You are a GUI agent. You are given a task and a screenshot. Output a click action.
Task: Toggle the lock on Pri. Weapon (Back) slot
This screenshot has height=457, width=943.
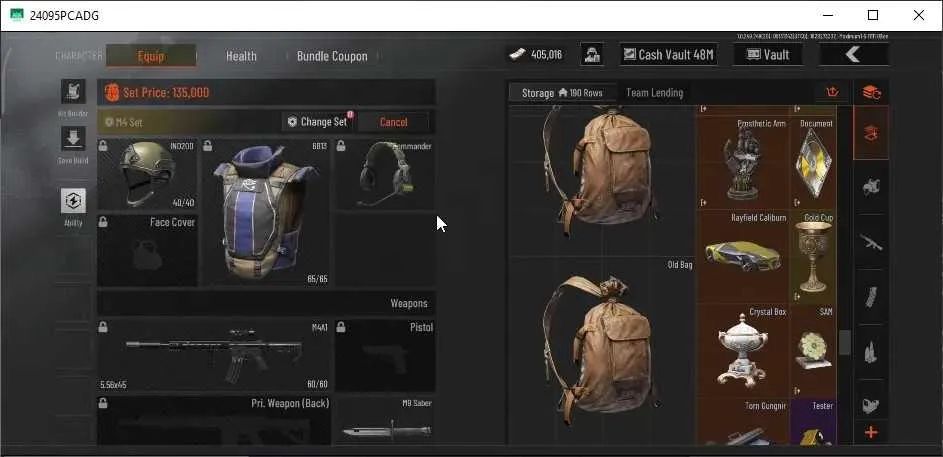103,403
